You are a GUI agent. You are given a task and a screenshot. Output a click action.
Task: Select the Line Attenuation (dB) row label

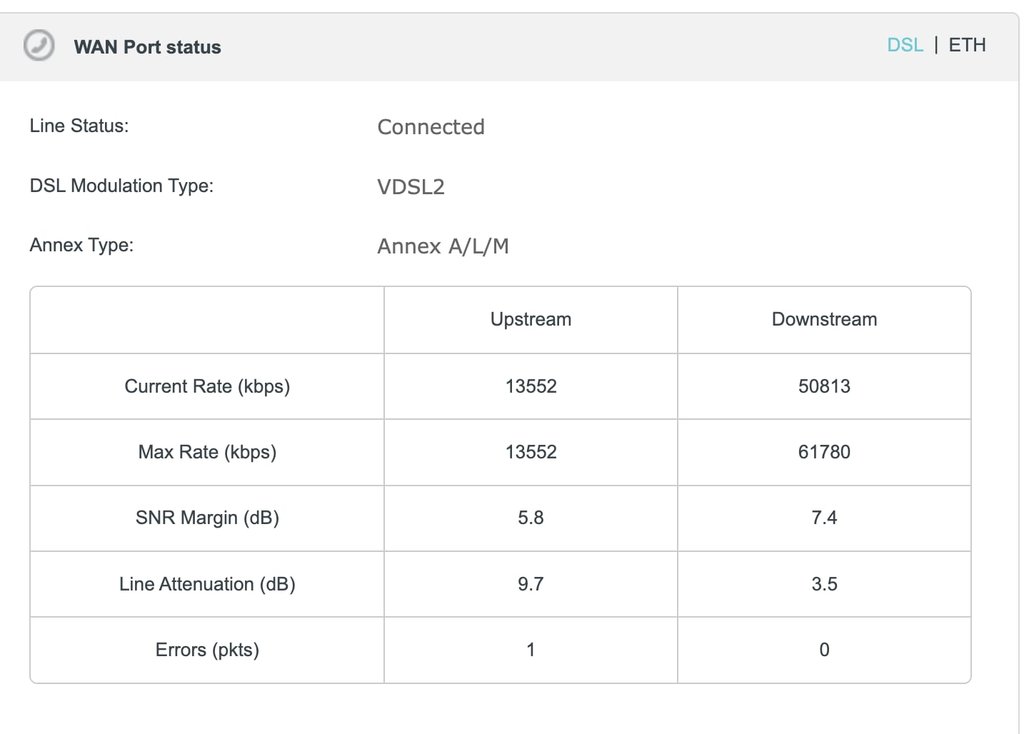pos(207,584)
